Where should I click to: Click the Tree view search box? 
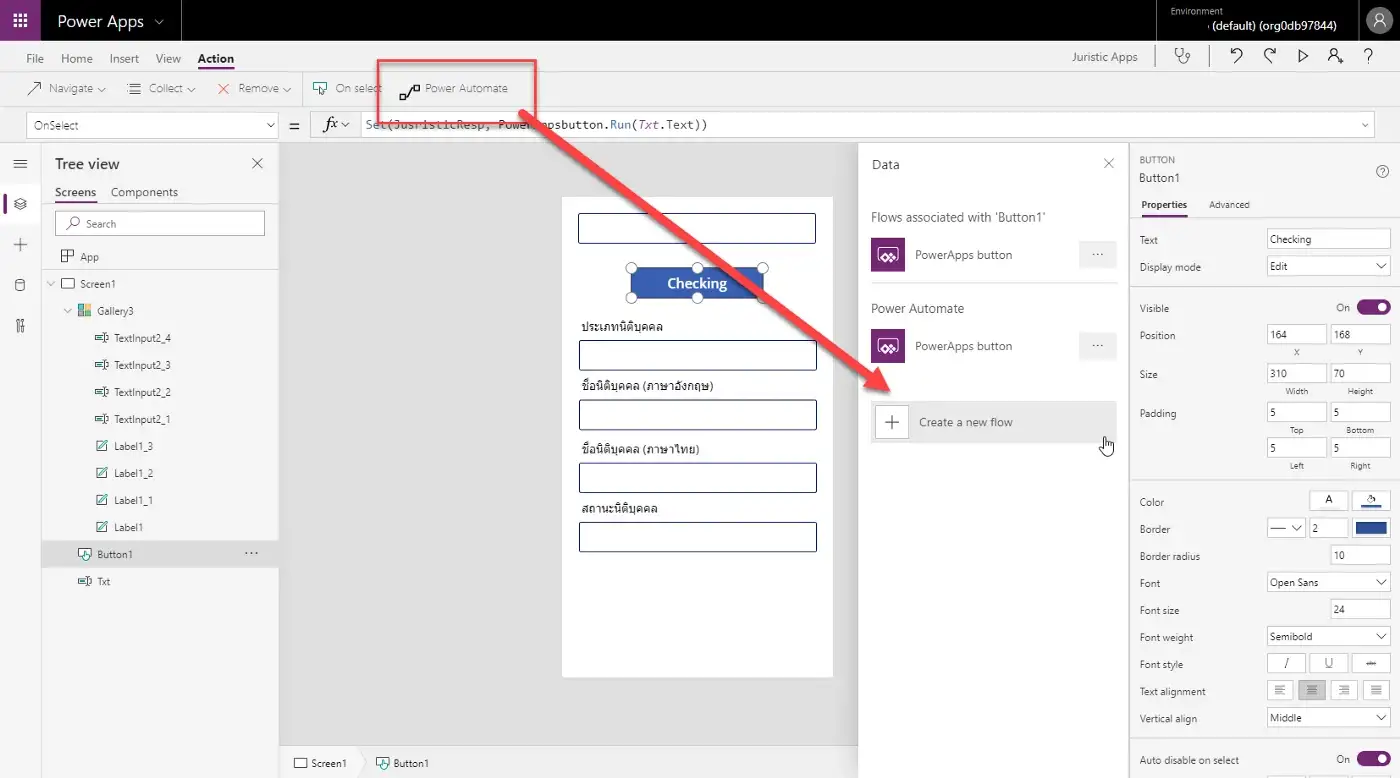tap(160, 223)
